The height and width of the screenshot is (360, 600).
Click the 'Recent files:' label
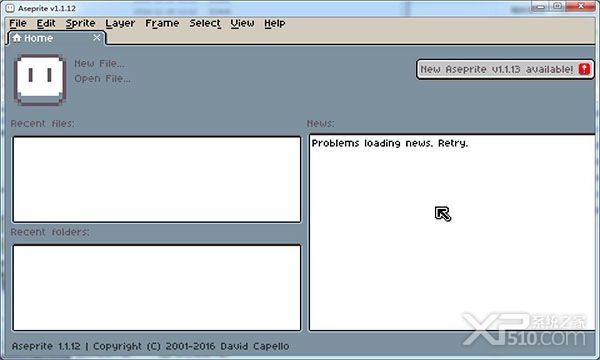[42, 124]
